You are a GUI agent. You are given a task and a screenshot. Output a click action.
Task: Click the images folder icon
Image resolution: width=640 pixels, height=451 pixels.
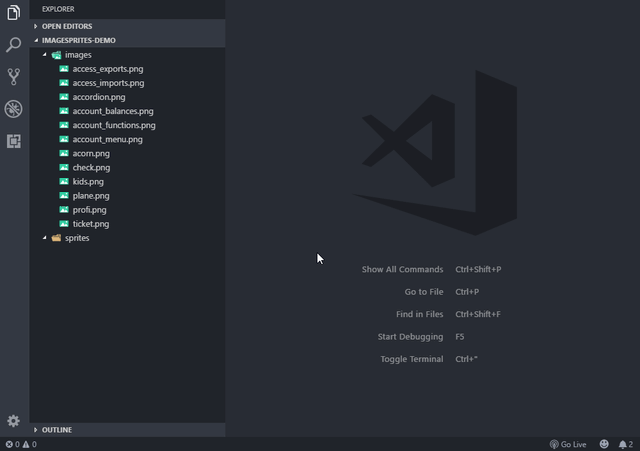56,55
